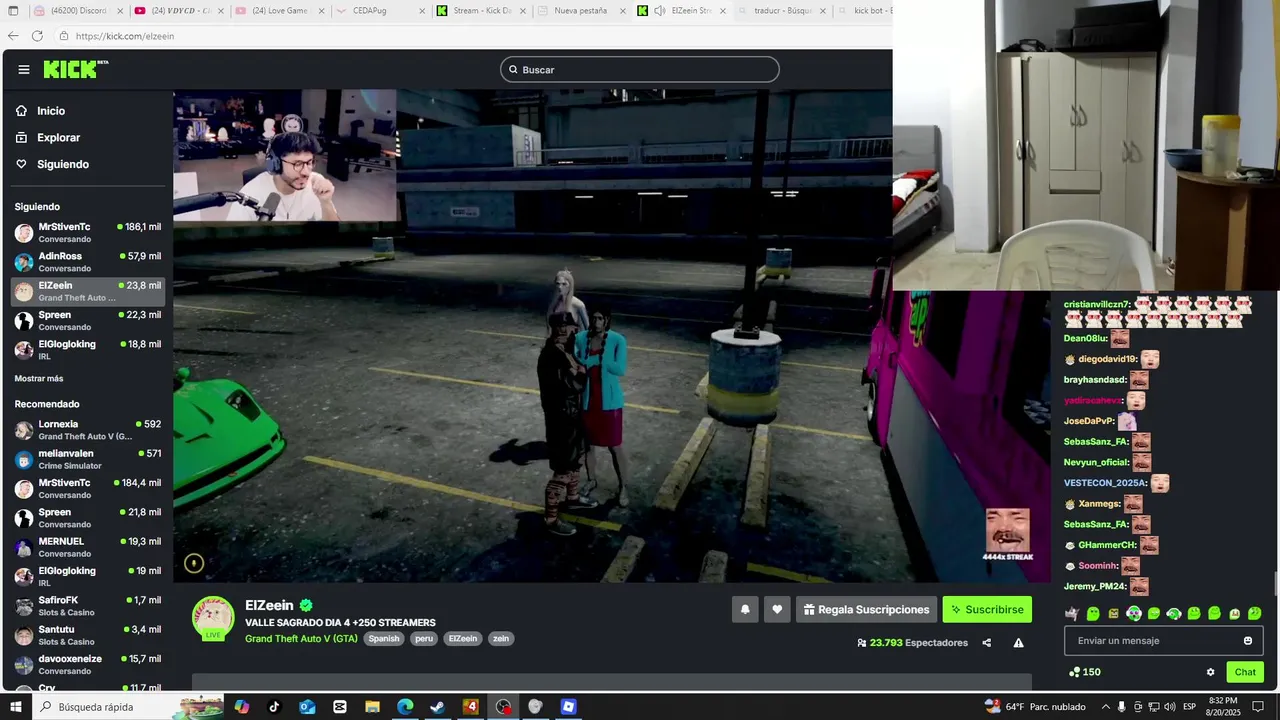Click the kick.com/elzeein address bar

tap(470, 36)
